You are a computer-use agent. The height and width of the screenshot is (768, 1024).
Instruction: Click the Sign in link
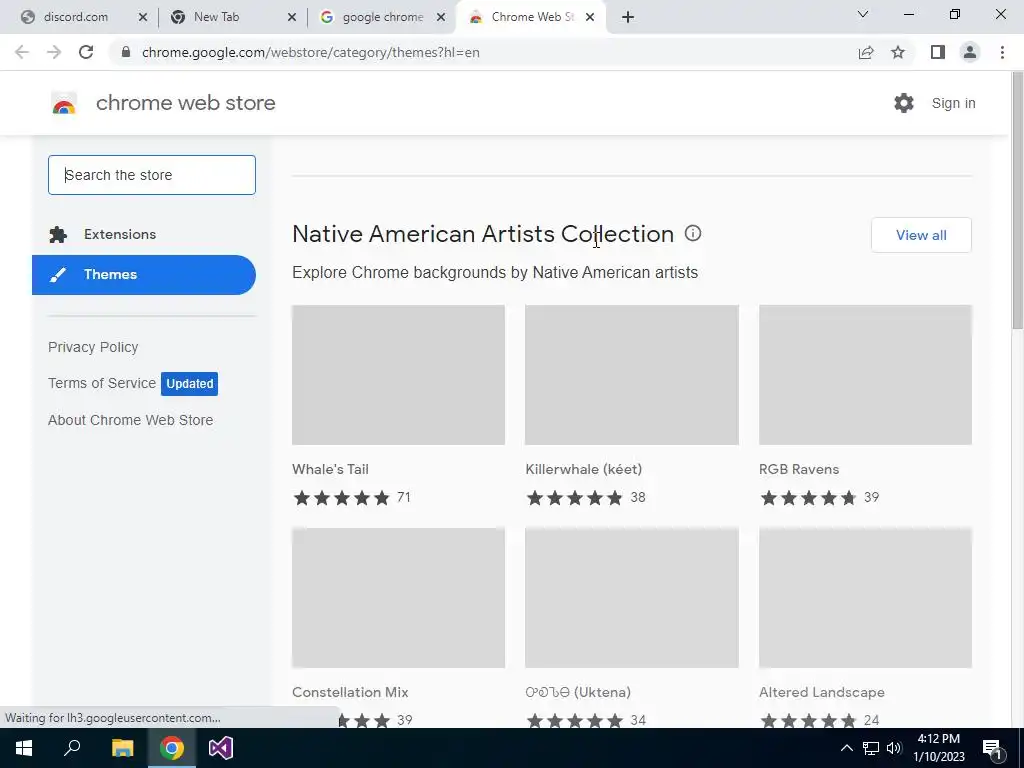tap(953, 103)
